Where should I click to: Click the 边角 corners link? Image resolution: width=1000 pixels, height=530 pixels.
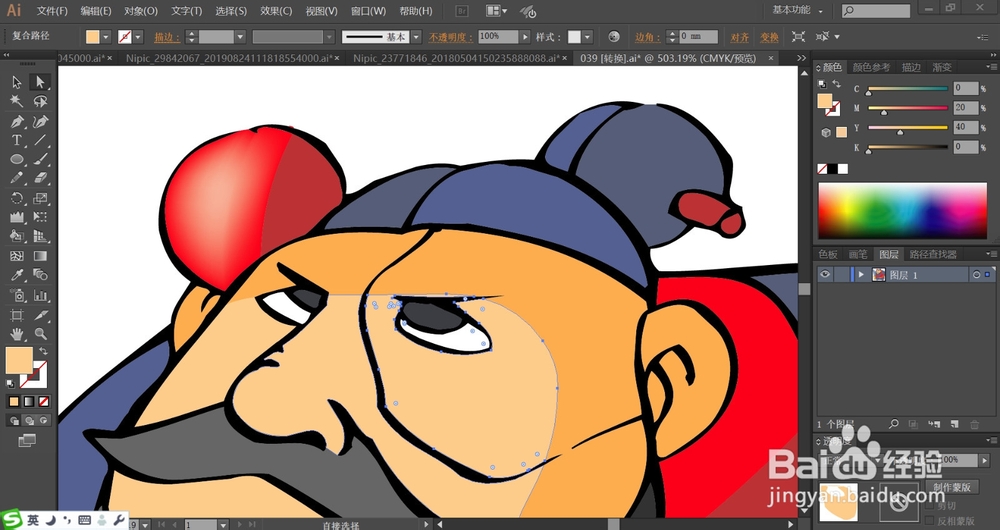point(648,38)
